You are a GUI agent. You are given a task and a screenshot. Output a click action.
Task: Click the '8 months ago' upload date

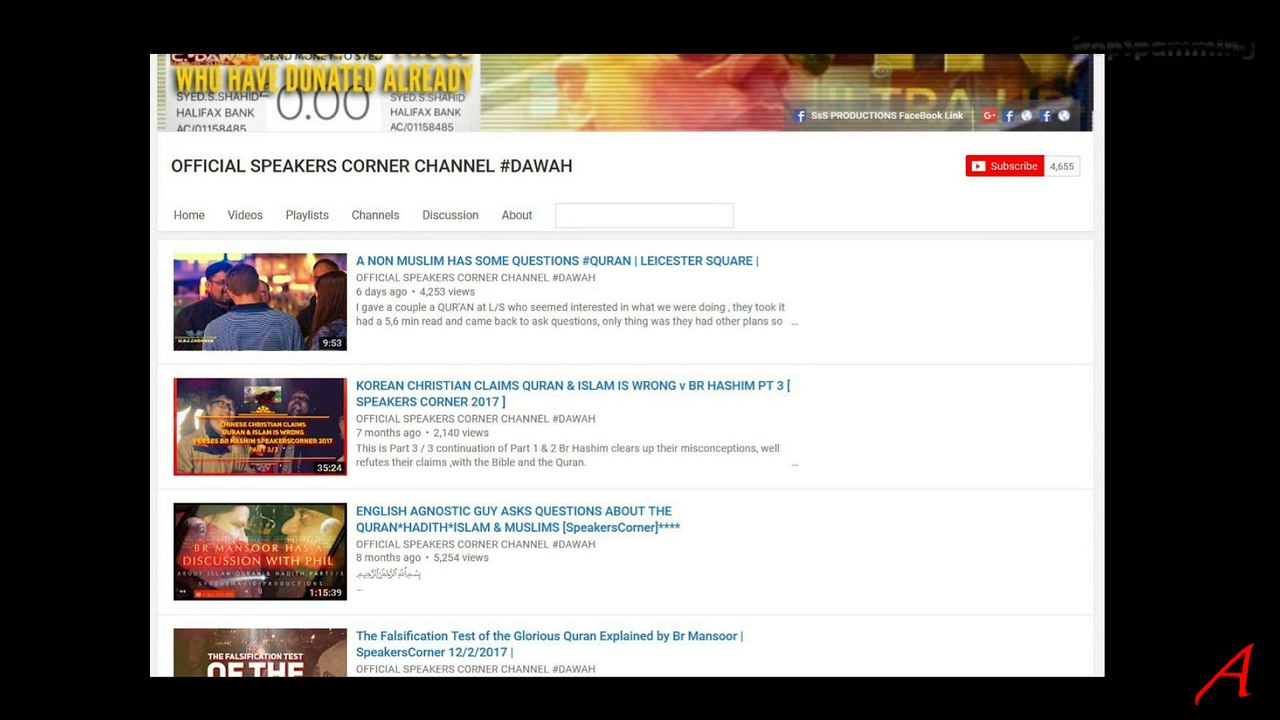tap(388, 558)
